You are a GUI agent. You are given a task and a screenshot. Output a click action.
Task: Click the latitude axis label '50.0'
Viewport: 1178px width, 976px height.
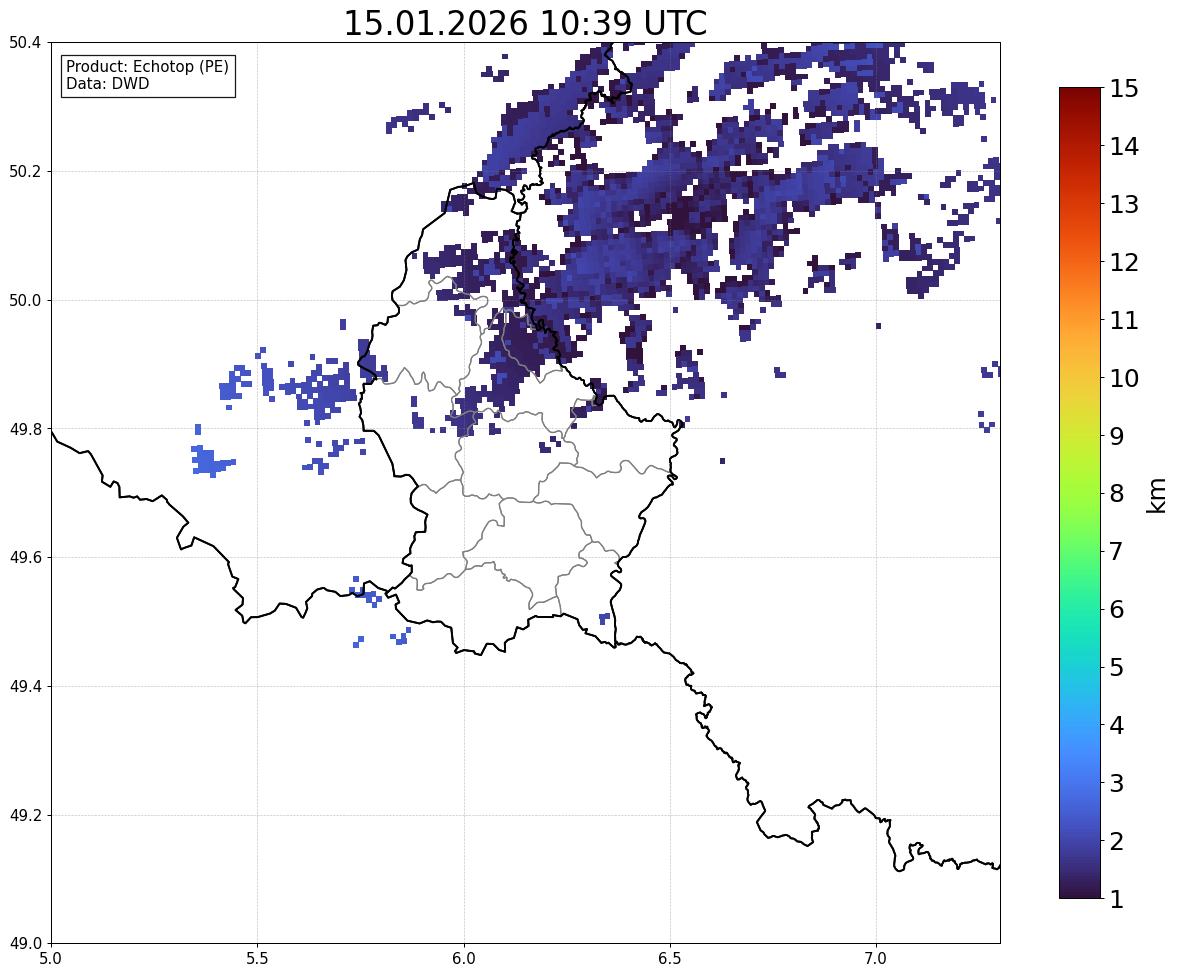point(24,301)
